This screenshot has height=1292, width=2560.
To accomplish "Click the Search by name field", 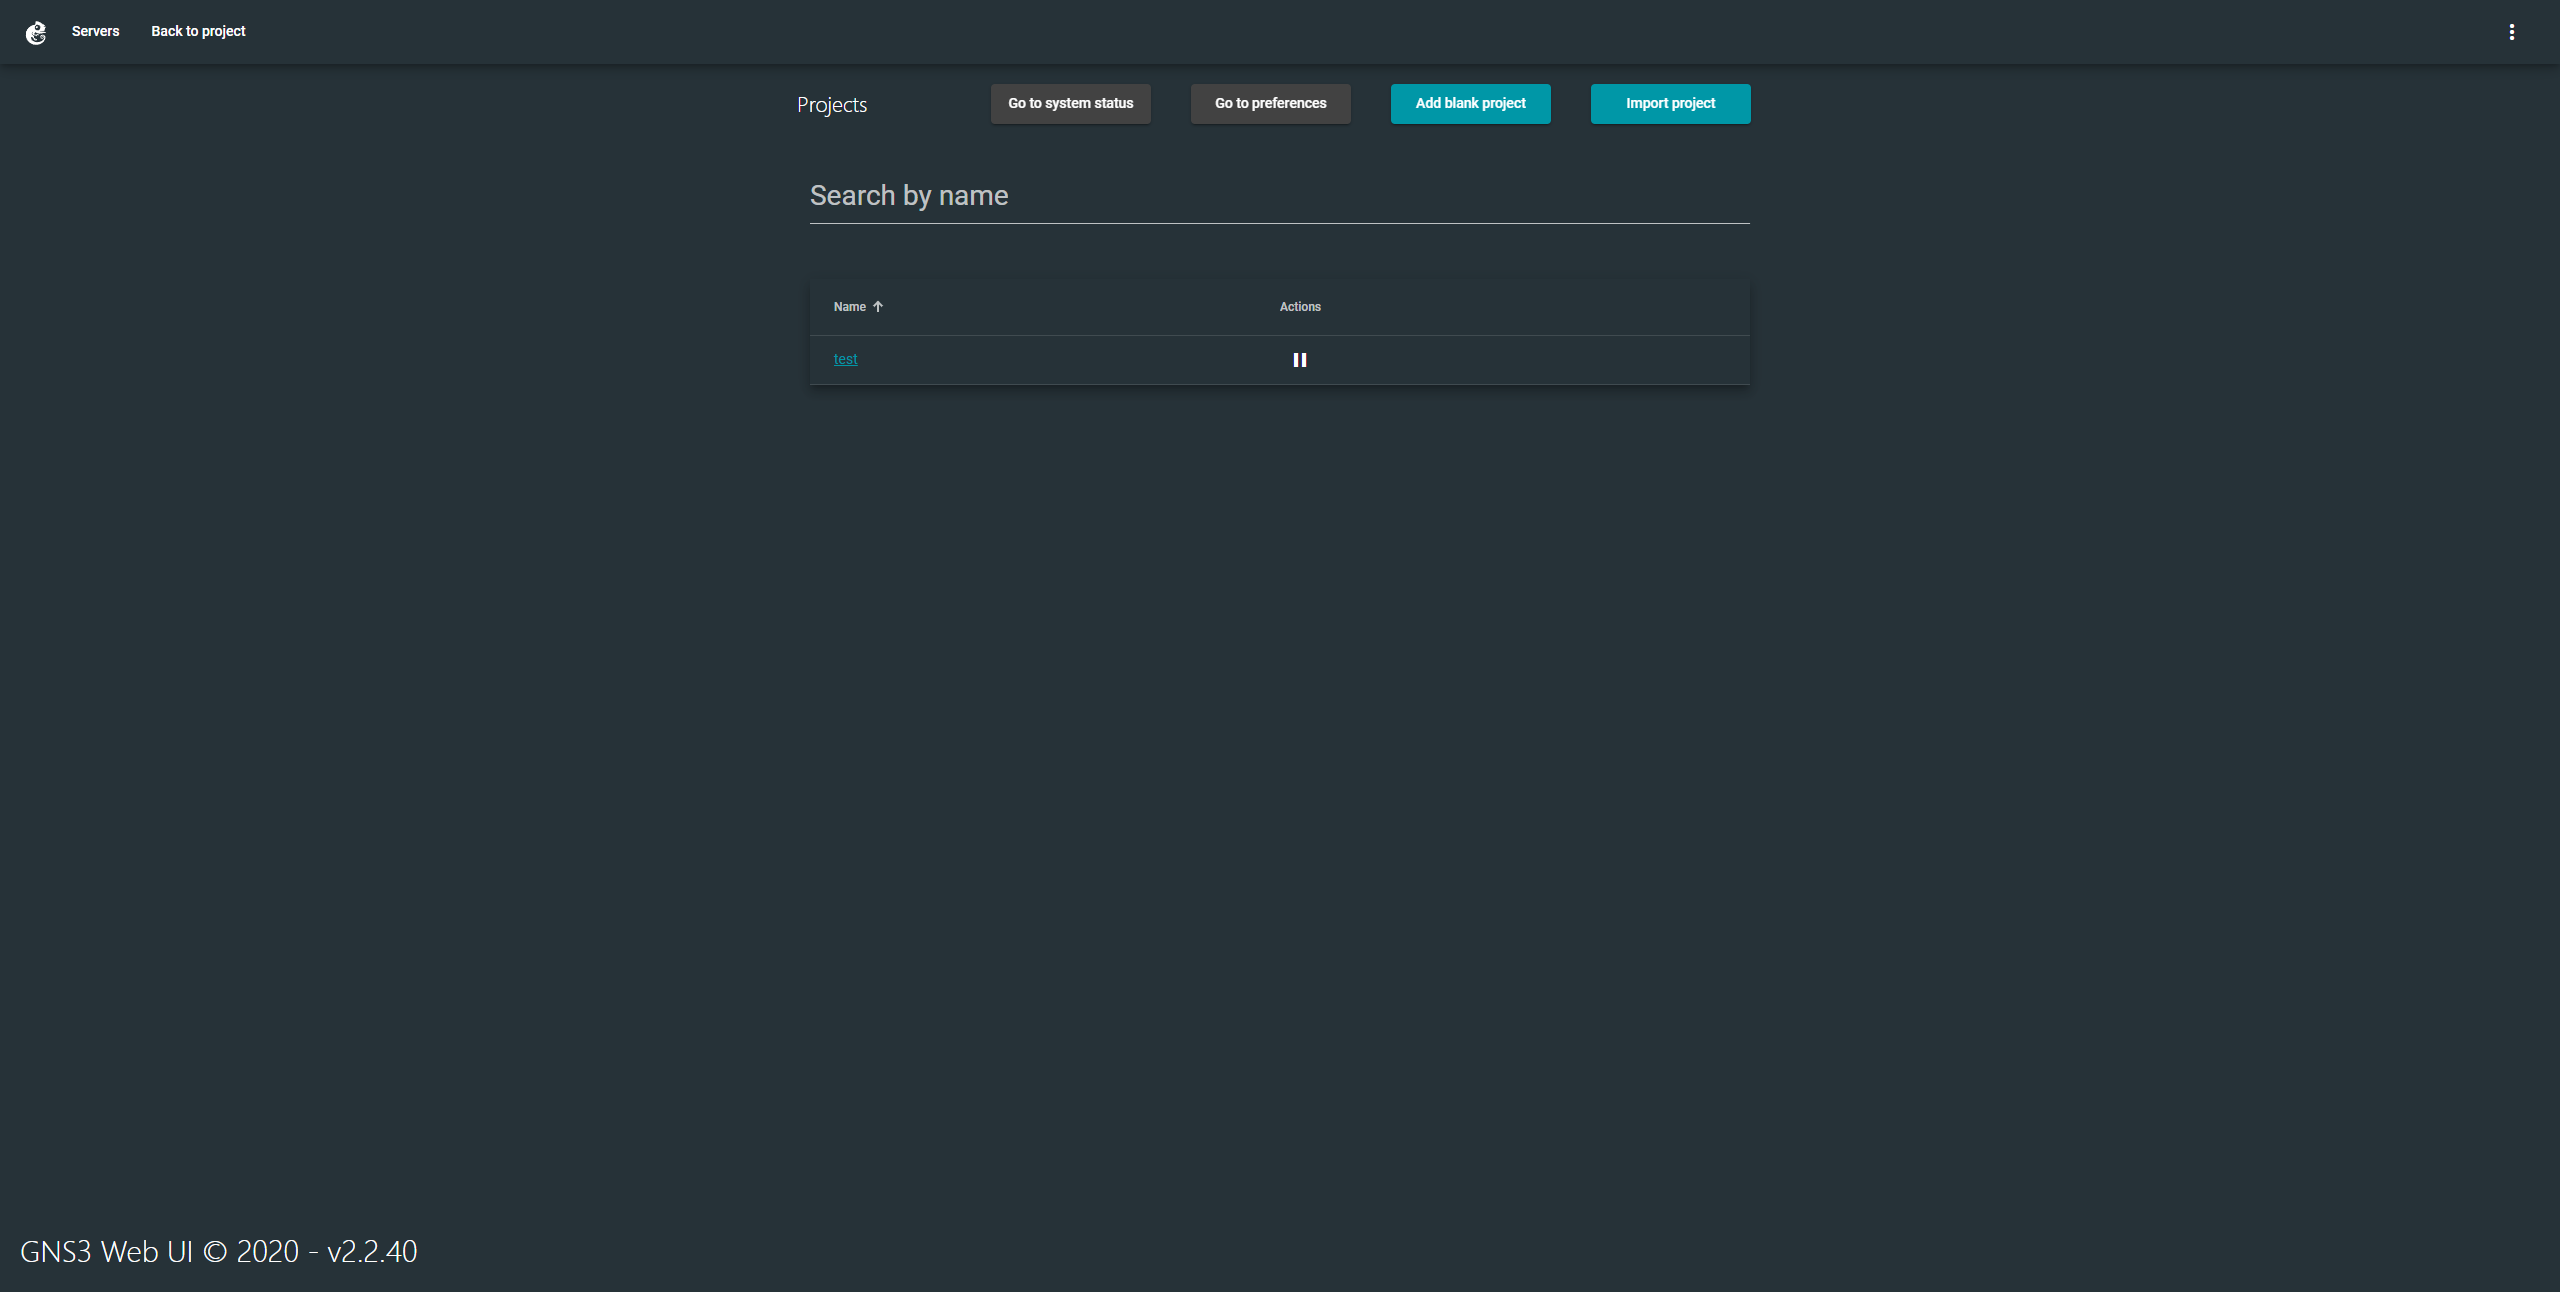I will [1279, 196].
